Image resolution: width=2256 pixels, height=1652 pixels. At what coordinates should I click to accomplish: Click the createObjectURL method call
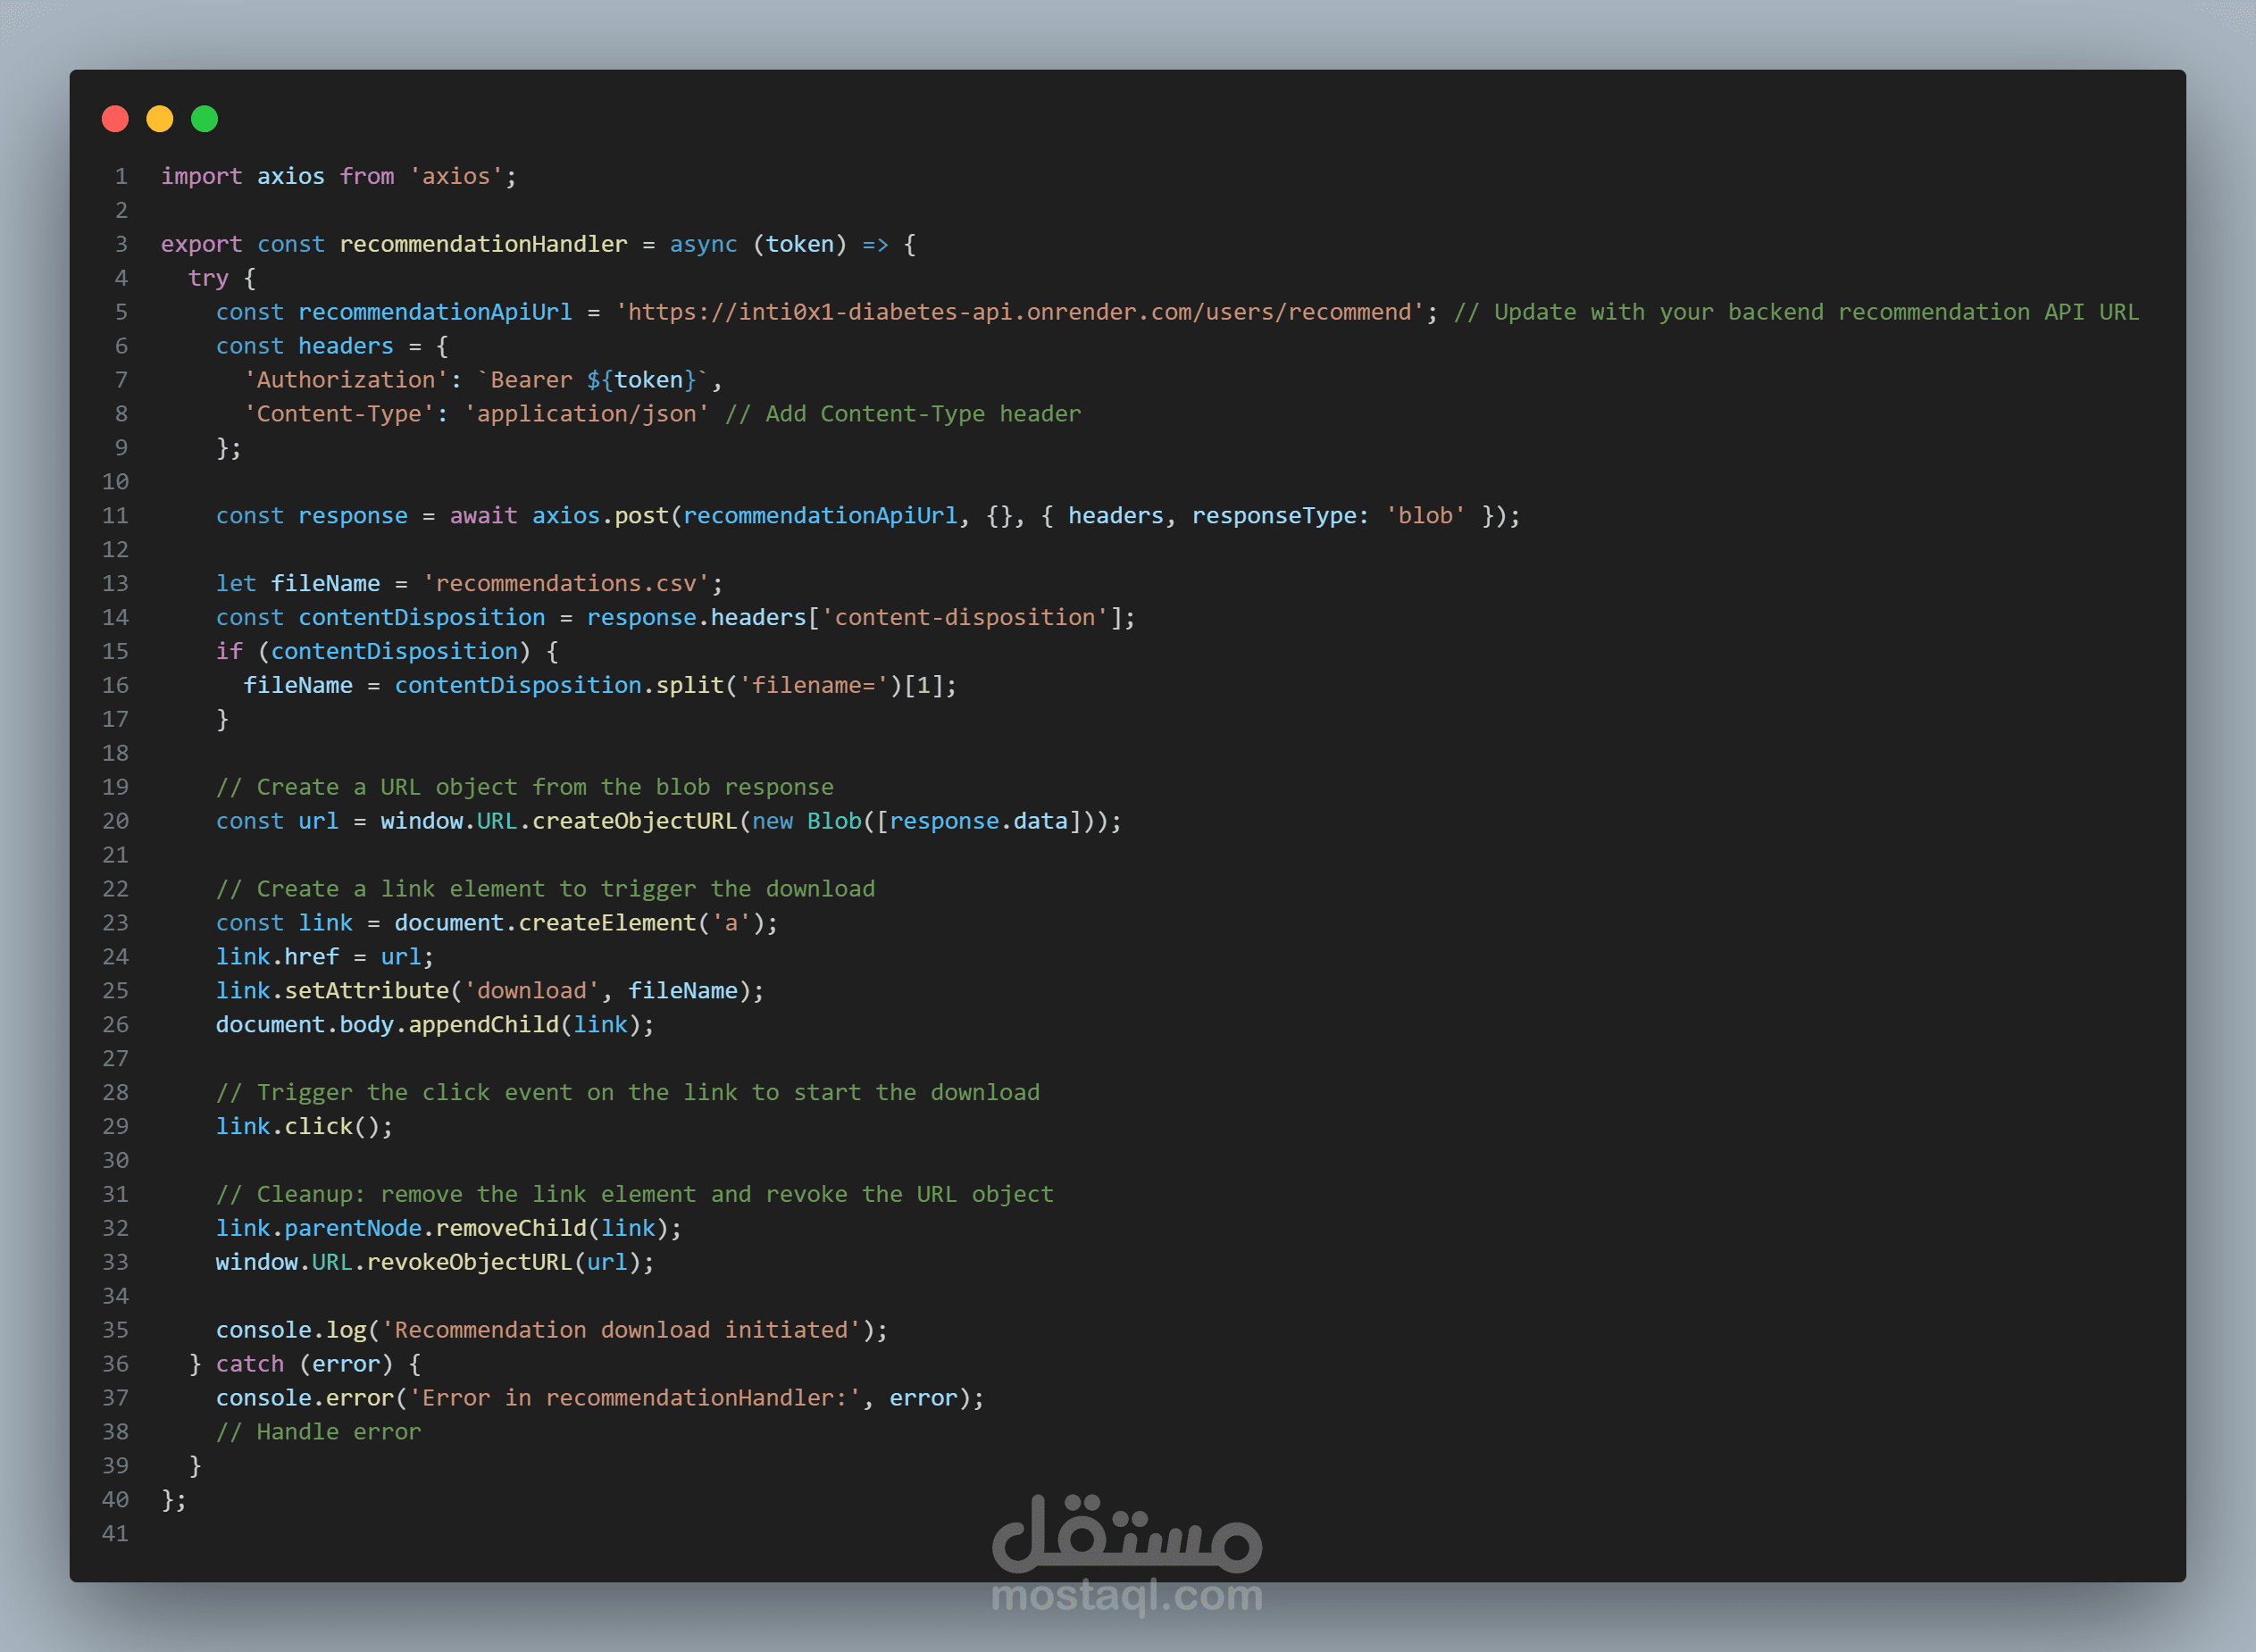[x=634, y=821]
